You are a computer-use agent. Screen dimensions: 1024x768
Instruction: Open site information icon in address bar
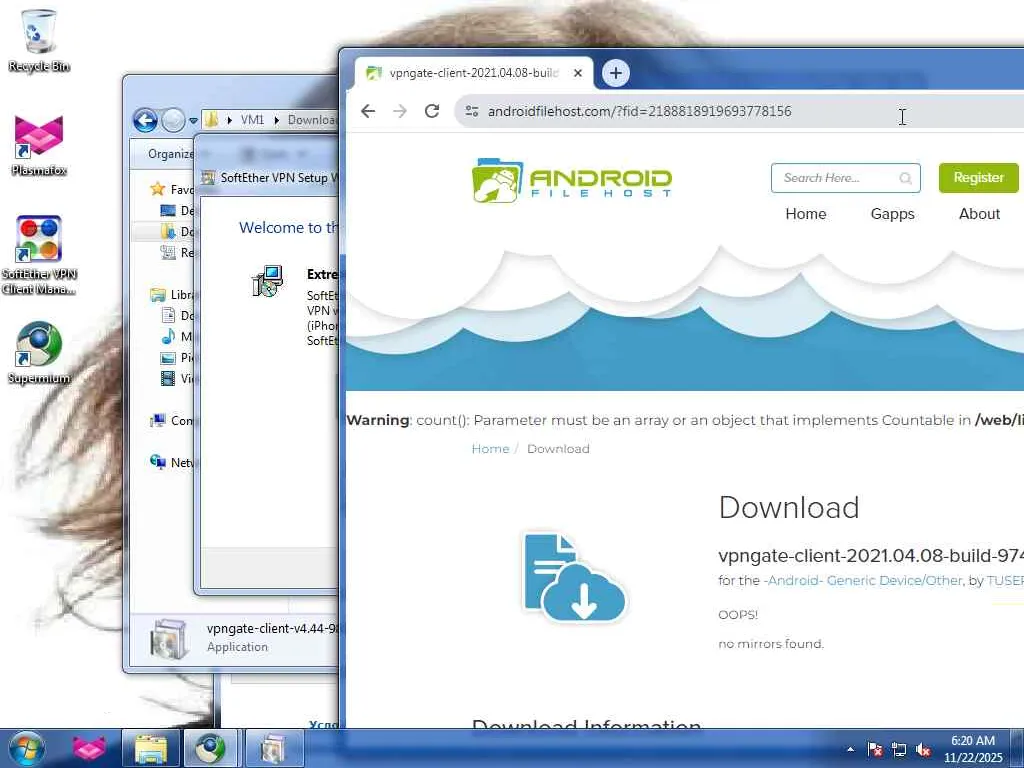tap(472, 111)
